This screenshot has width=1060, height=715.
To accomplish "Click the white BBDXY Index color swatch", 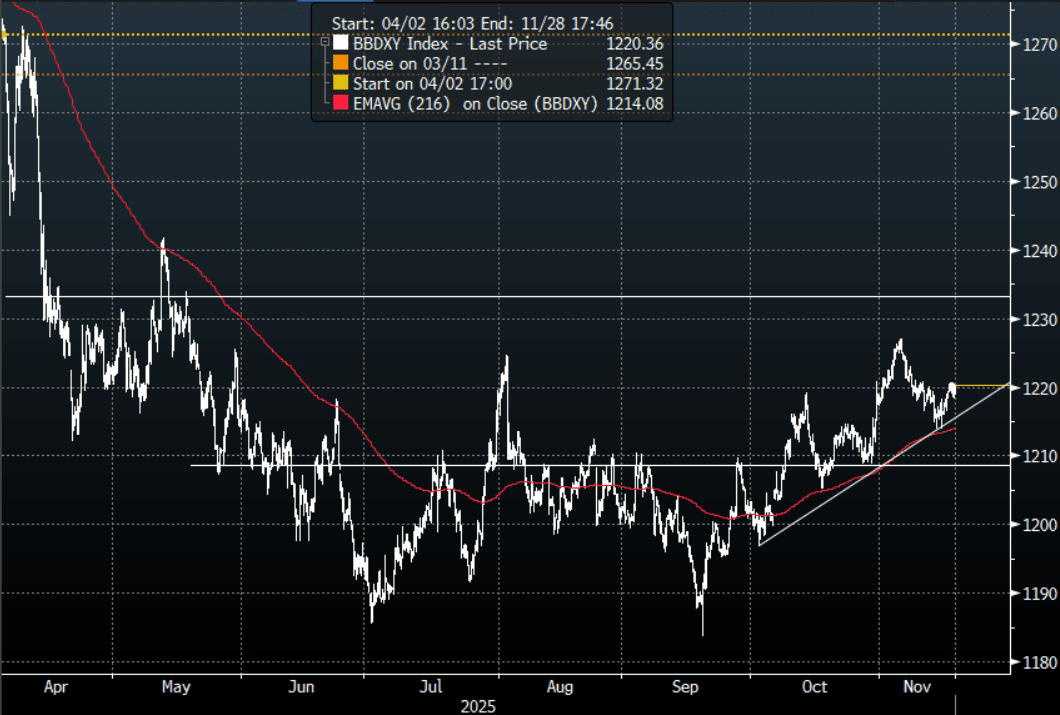I will pos(340,44).
